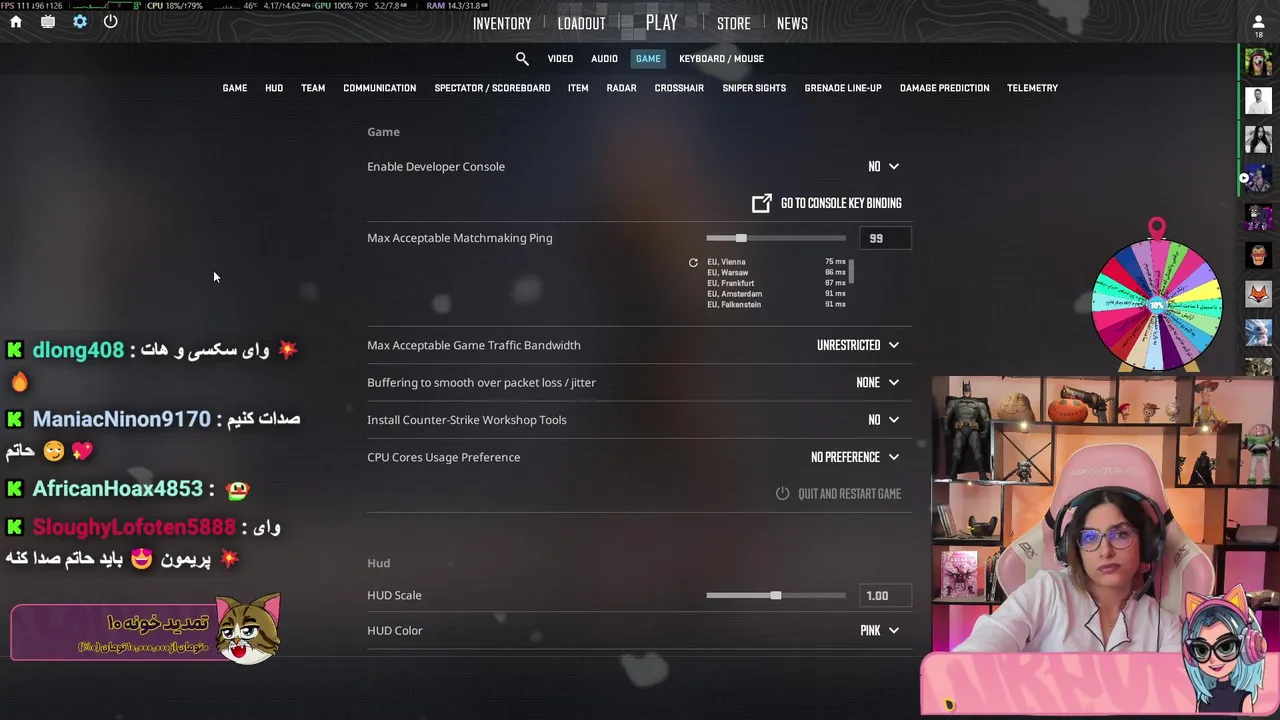
Task: Open the Play menu
Action: tap(661, 23)
